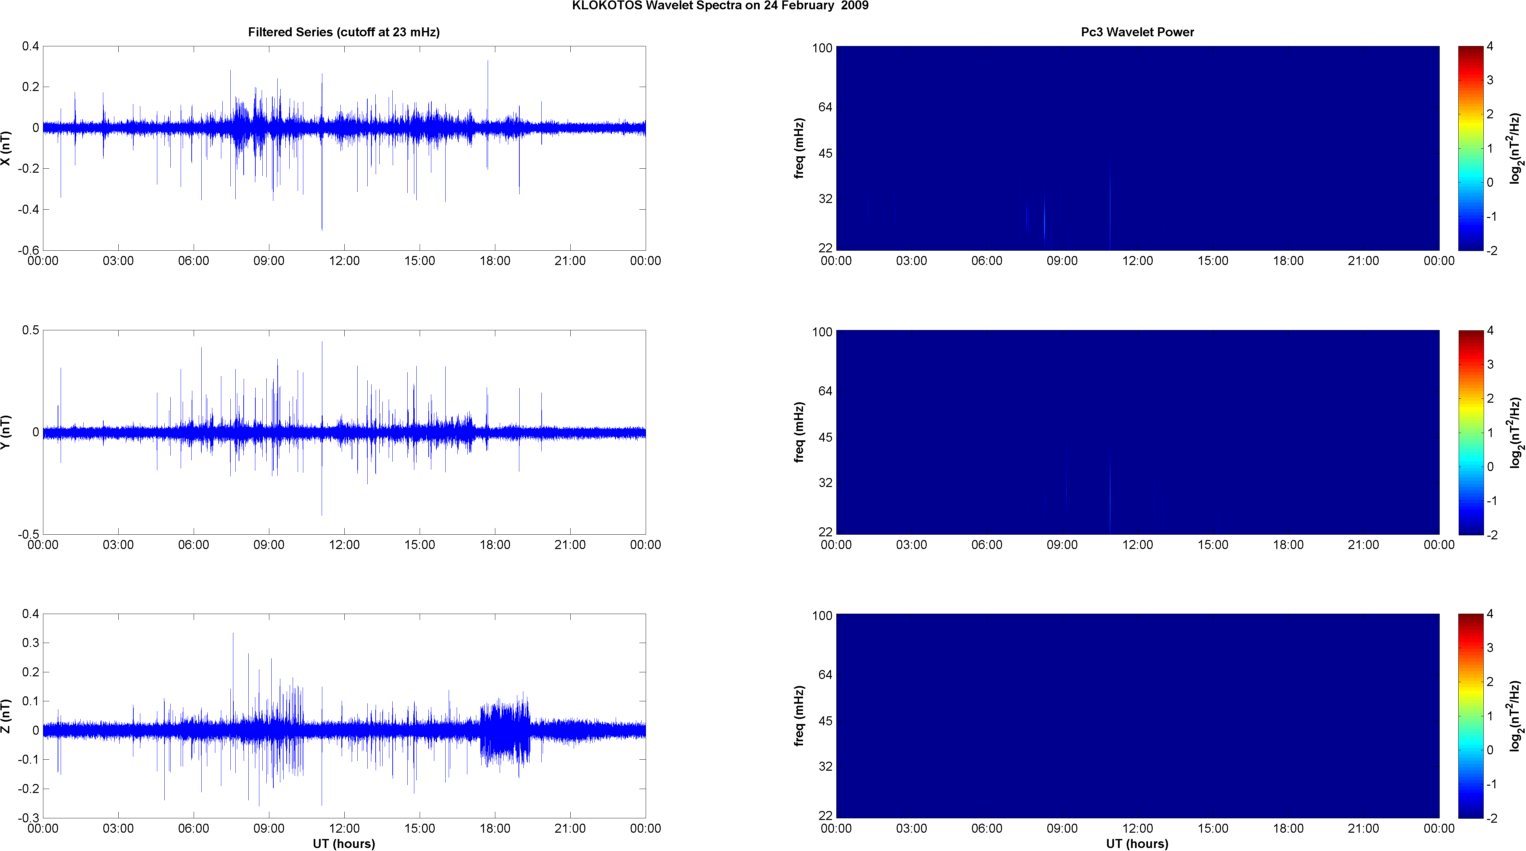
Task: Click the KLOKOTOS Wavelet Spectra main title
Action: 720,6
